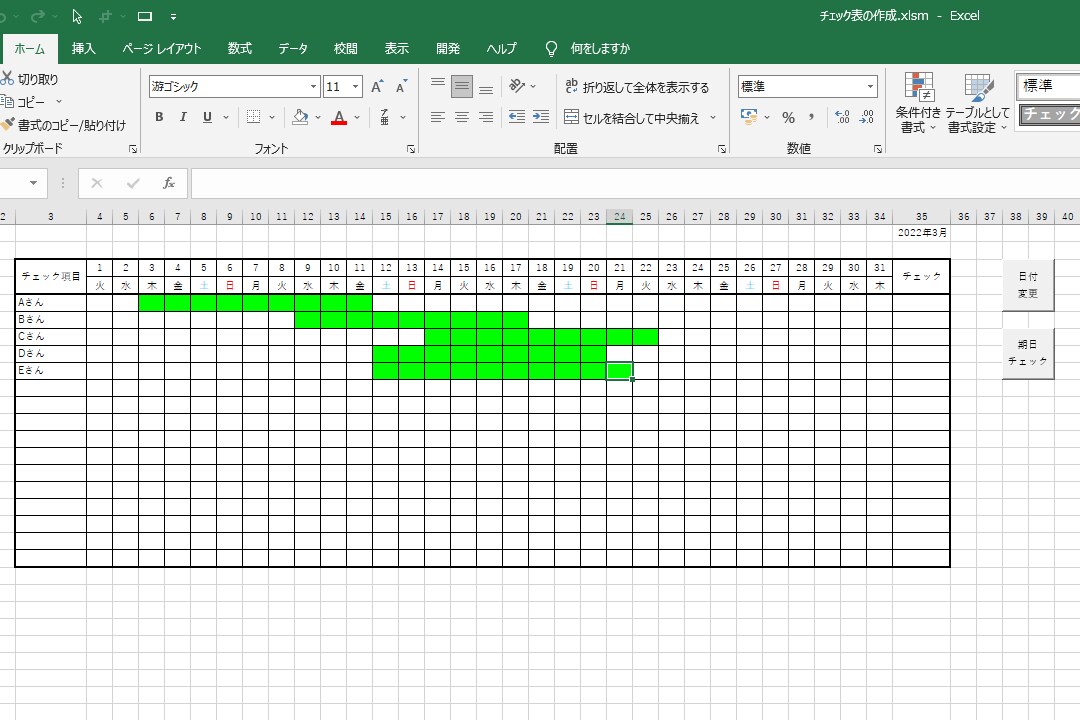Increase font size with the large A
The width and height of the screenshot is (1080, 720).
(x=377, y=86)
